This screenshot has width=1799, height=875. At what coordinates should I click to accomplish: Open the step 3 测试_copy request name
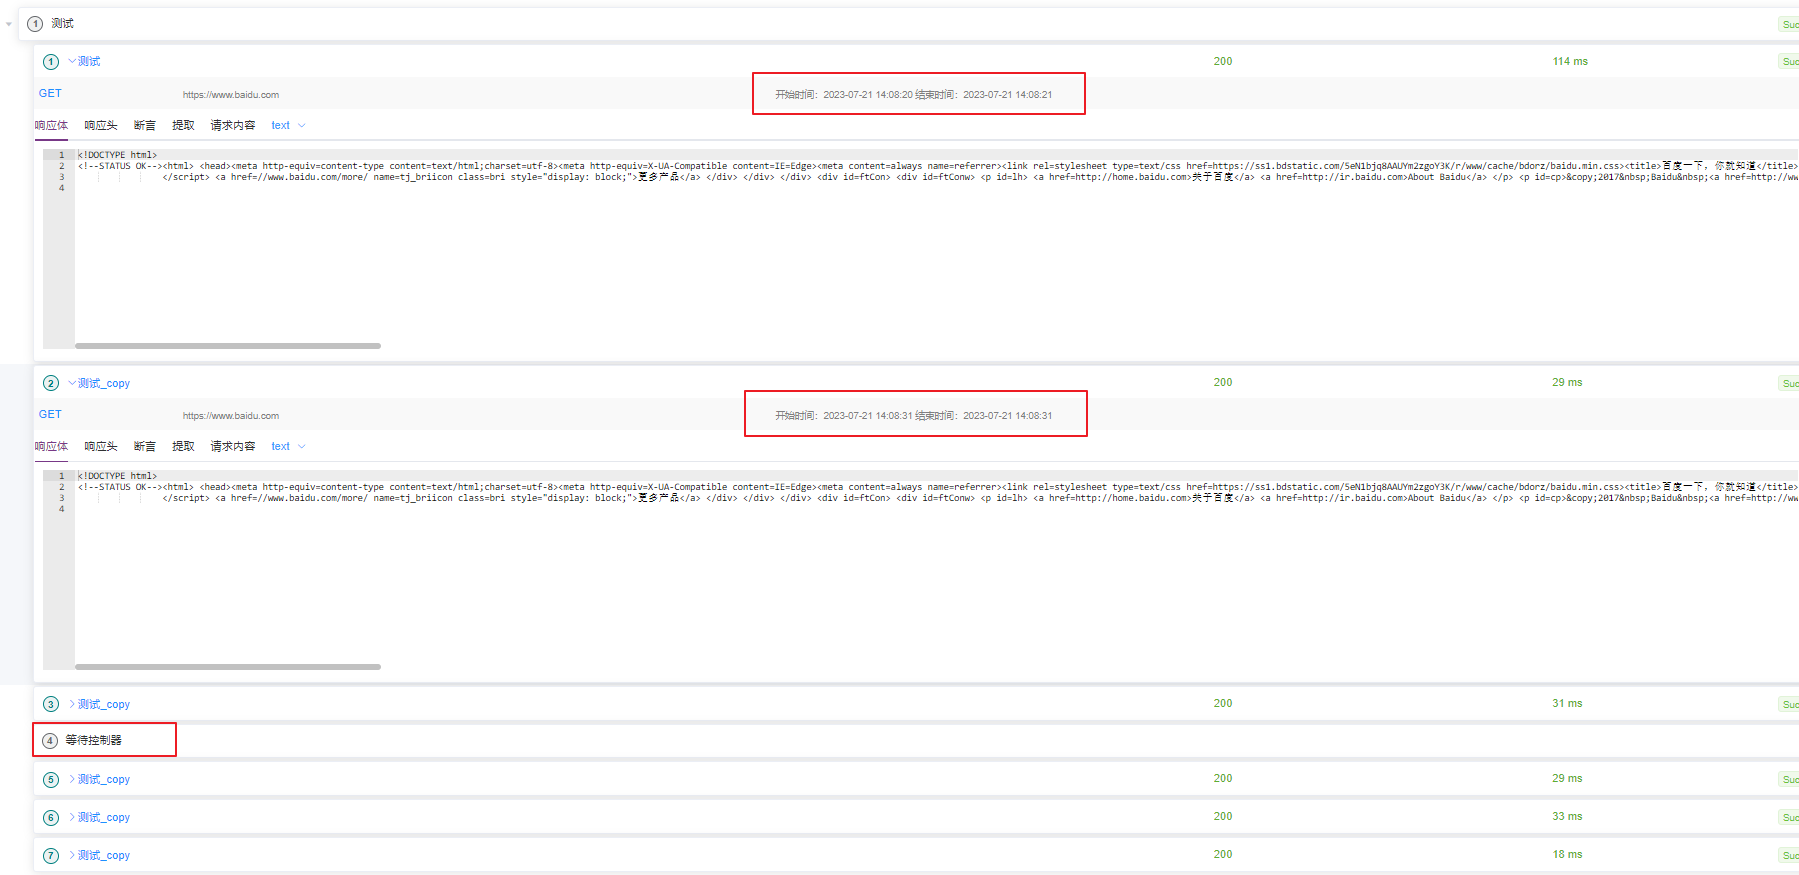click(104, 704)
